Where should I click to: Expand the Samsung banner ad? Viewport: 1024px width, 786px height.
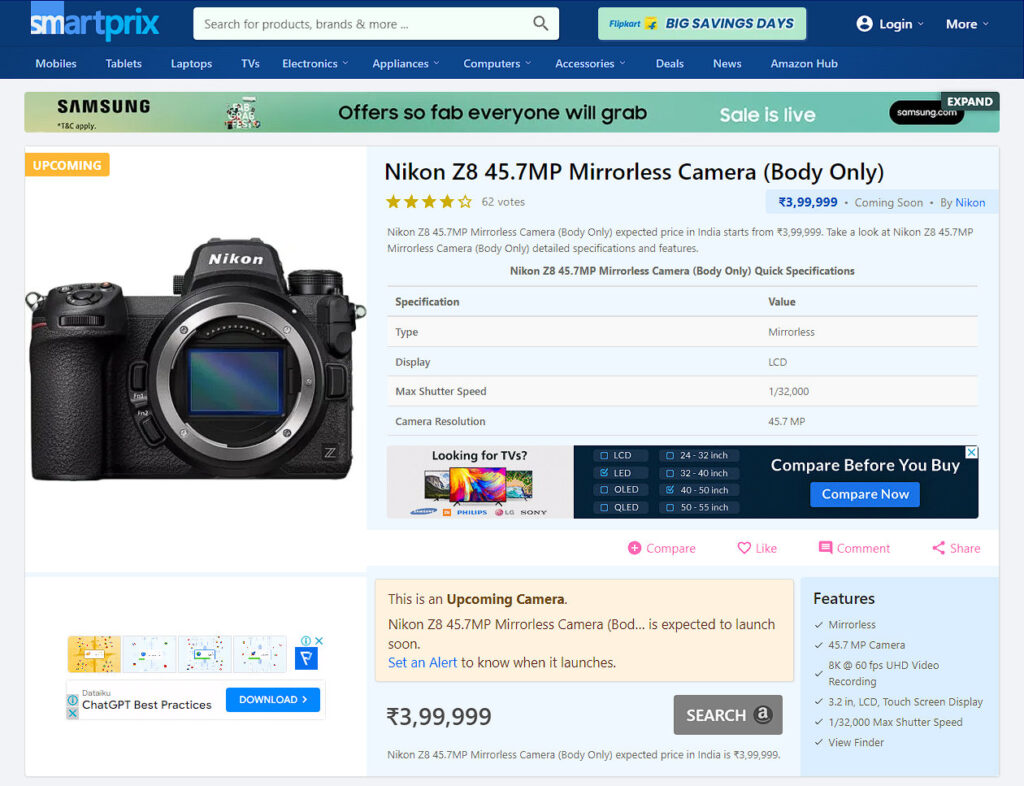click(970, 101)
